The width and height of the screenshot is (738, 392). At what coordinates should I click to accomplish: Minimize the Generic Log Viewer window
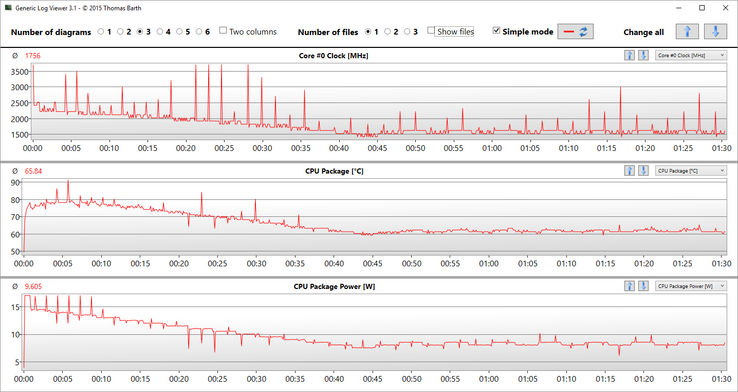[679, 8]
